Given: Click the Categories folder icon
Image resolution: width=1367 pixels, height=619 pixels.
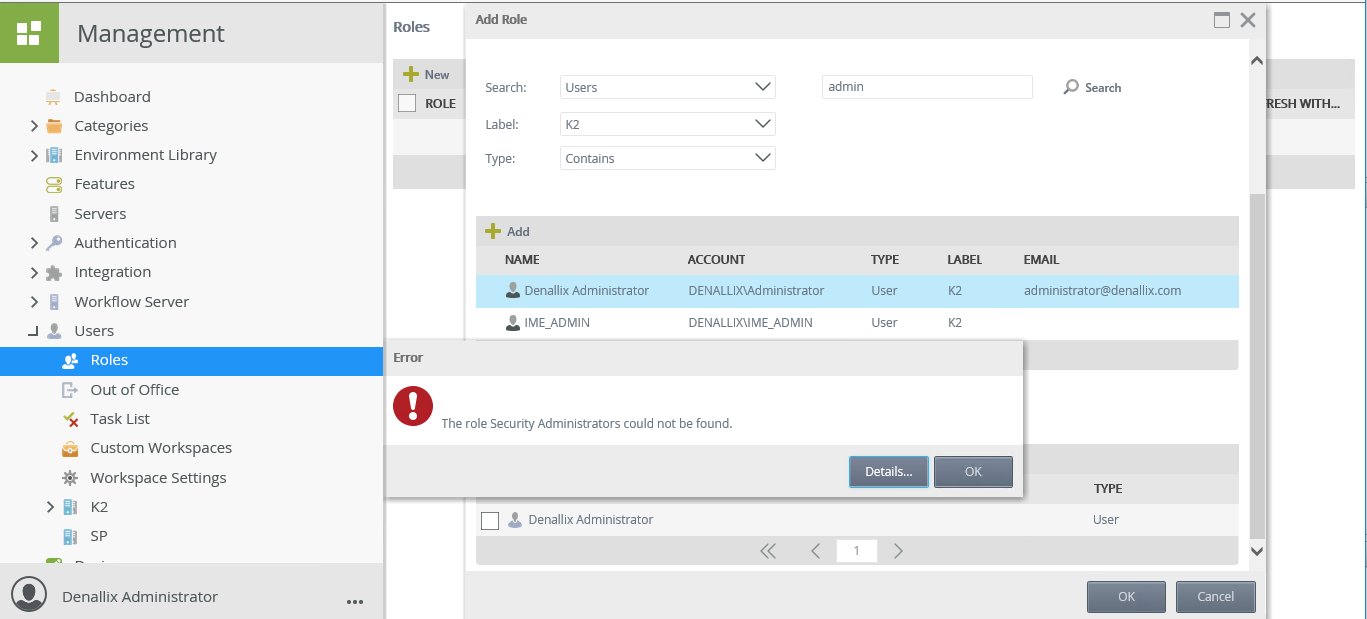Looking at the screenshot, I should pos(54,126).
